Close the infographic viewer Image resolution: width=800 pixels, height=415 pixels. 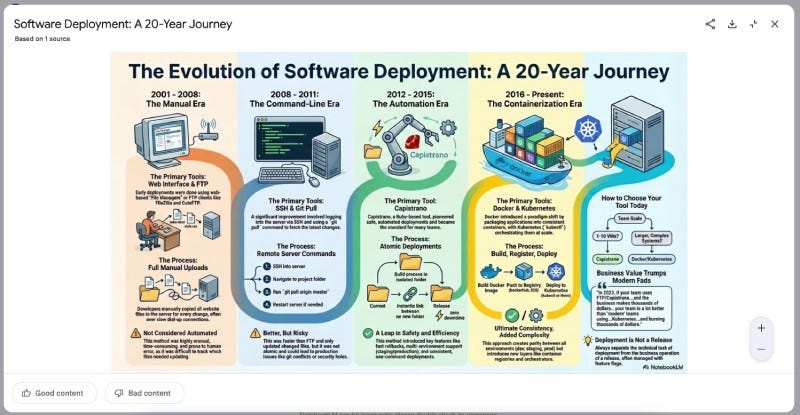coord(774,24)
